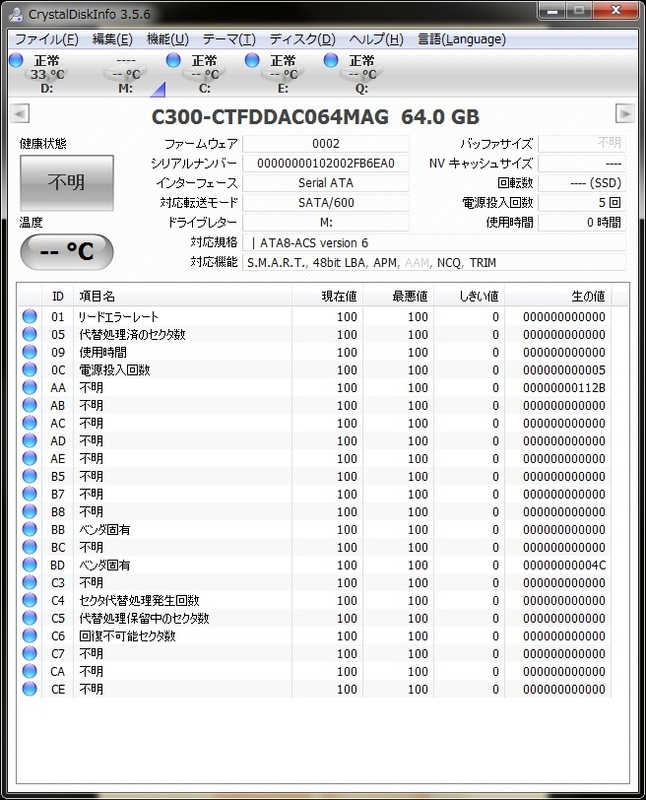The width and height of the screenshot is (646, 800).
Task: Select the リードエラーレート row name
Action: tap(118, 317)
